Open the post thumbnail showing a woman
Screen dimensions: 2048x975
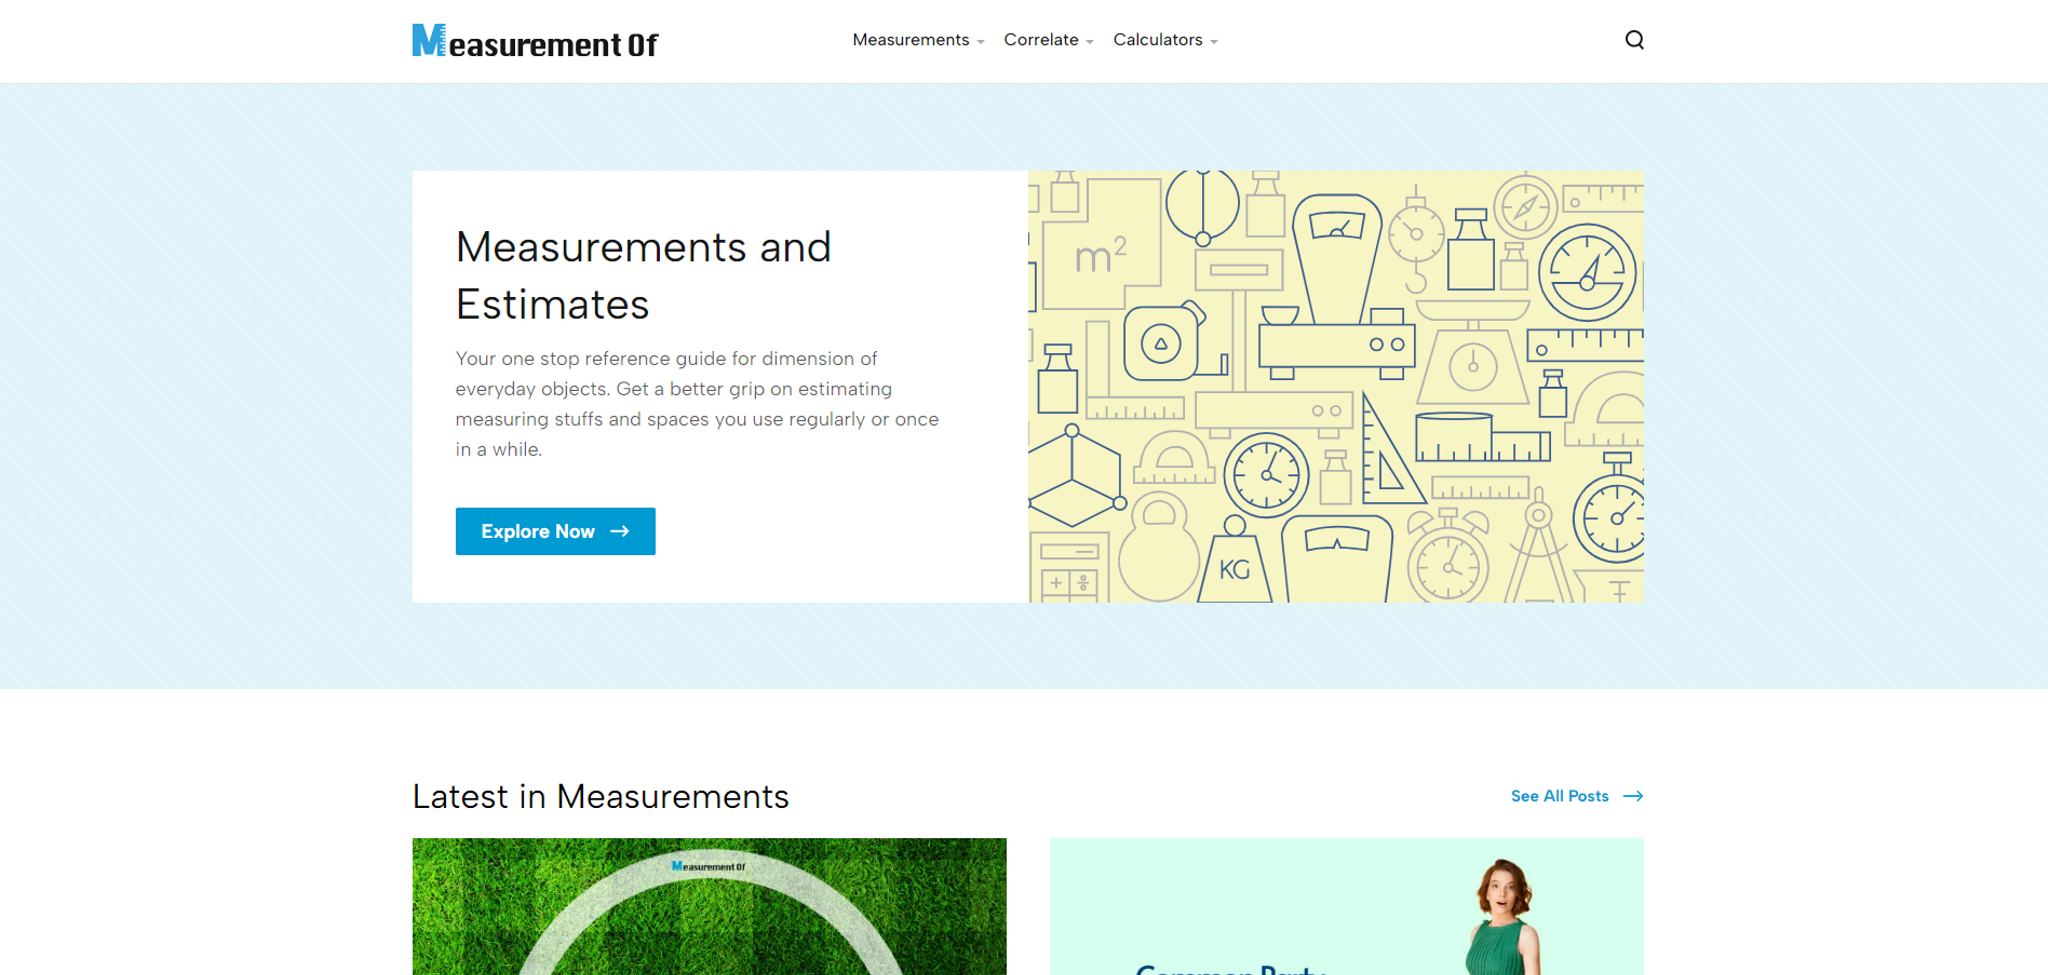coord(1346,906)
